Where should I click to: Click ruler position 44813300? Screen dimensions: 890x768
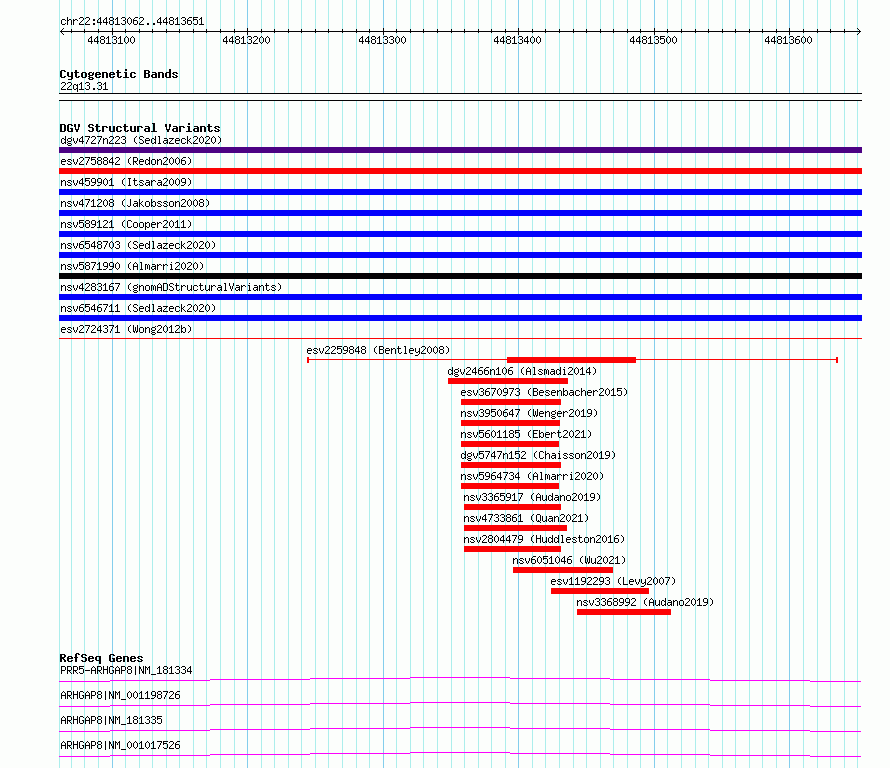click(x=382, y=40)
